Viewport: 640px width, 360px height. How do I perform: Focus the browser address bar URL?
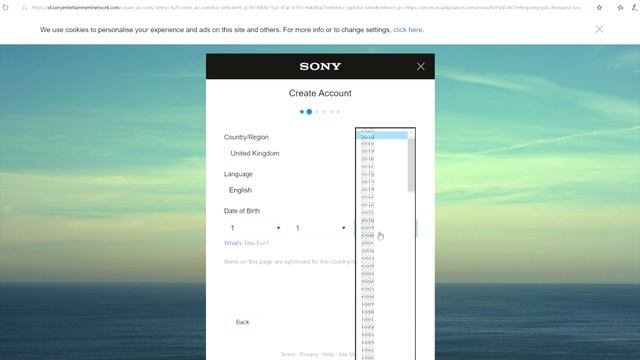[x=306, y=7]
